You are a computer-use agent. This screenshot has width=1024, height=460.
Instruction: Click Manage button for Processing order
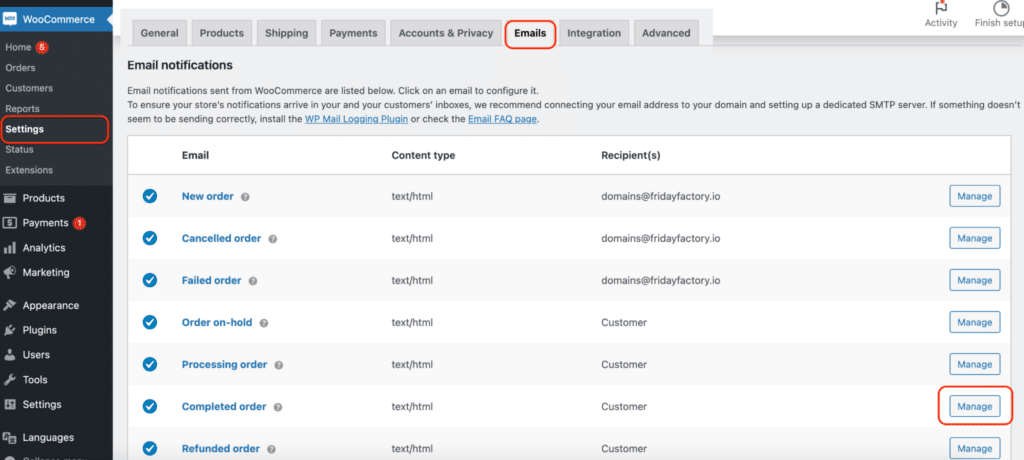click(974, 365)
